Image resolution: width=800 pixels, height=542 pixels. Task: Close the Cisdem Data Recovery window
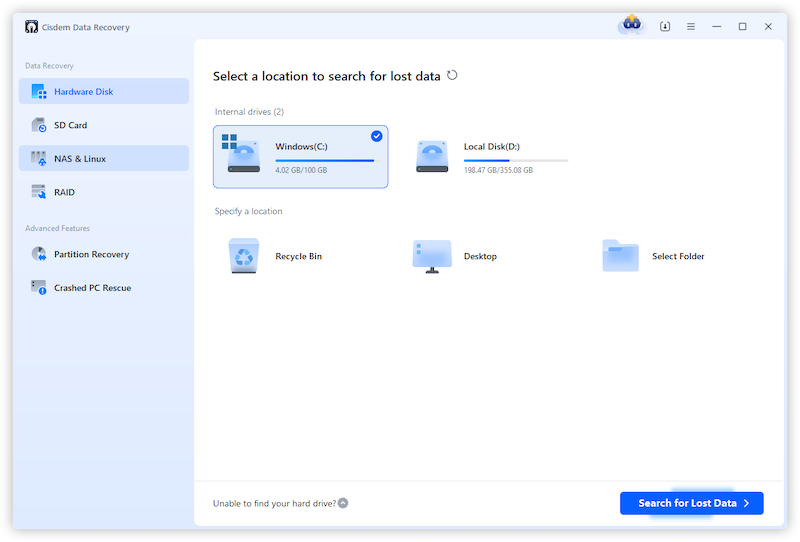tap(768, 27)
